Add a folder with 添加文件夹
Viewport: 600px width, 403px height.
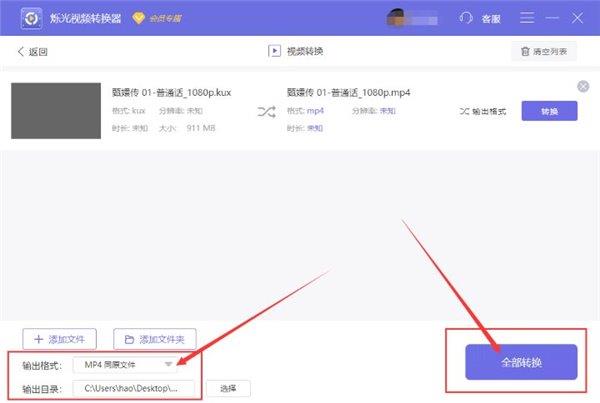point(155,339)
